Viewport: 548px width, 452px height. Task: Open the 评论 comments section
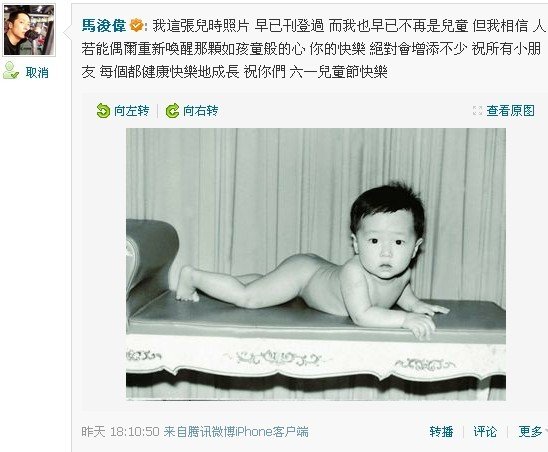[485, 432]
